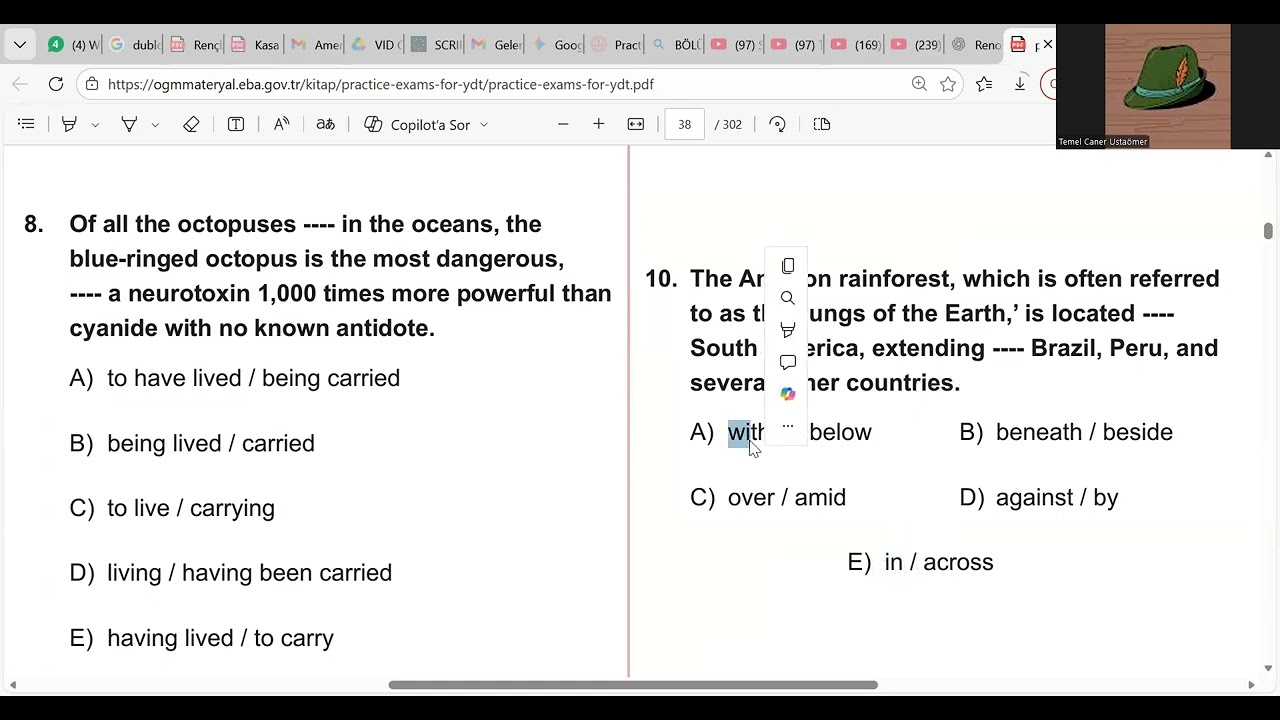Select the PDF erase tool

coord(191,124)
